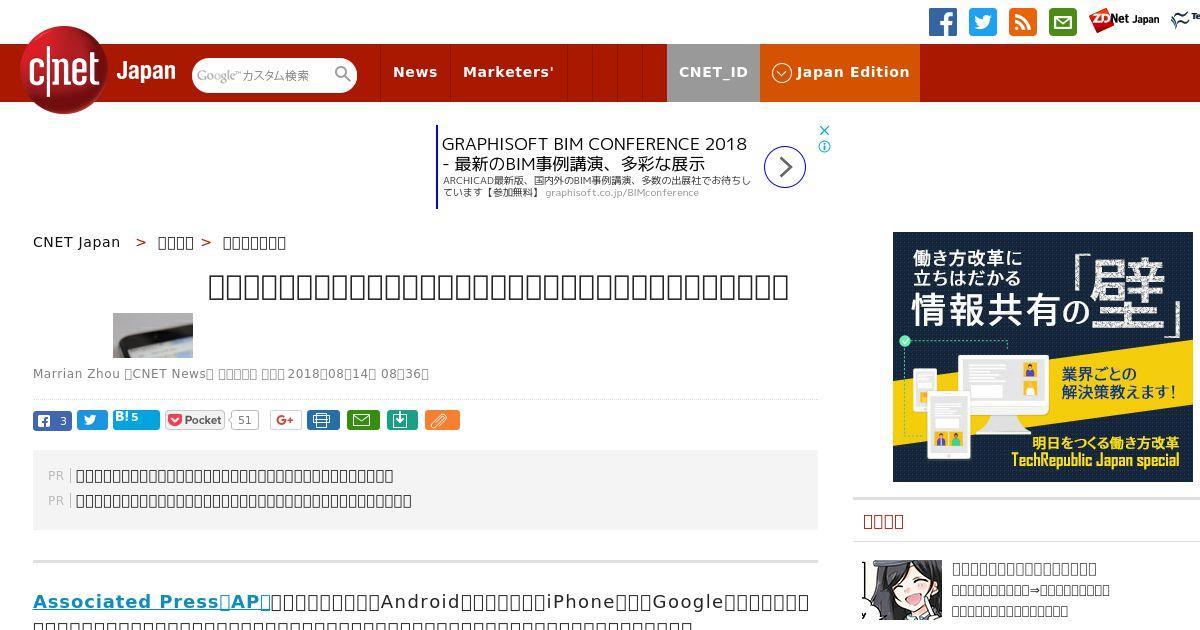Click the Pocket count bubble 51
The width and height of the screenshot is (1200, 630).
pyautogui.click(x=245, y=420)
